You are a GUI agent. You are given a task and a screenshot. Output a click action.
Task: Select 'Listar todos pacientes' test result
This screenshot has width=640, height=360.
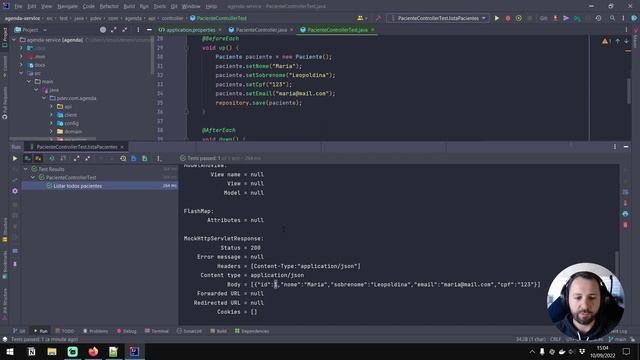tap(100, 186)
